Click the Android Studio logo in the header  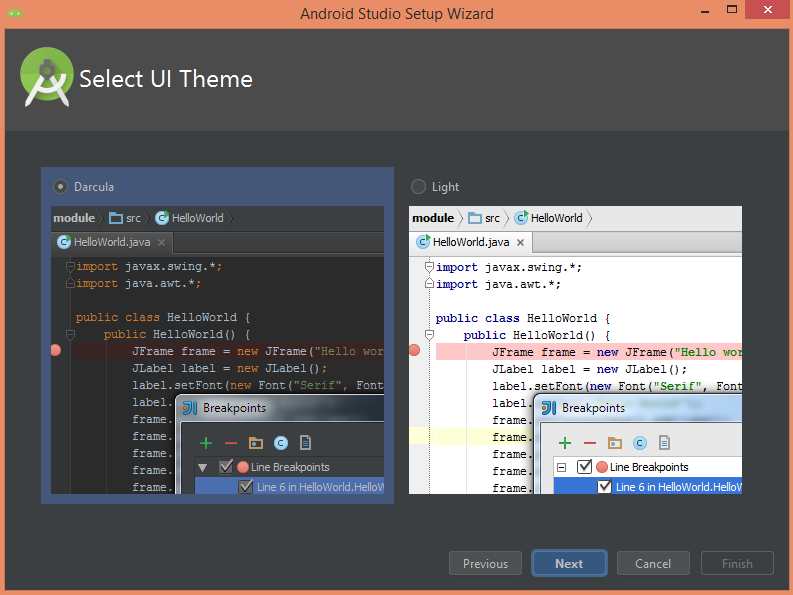pos(47,77)
